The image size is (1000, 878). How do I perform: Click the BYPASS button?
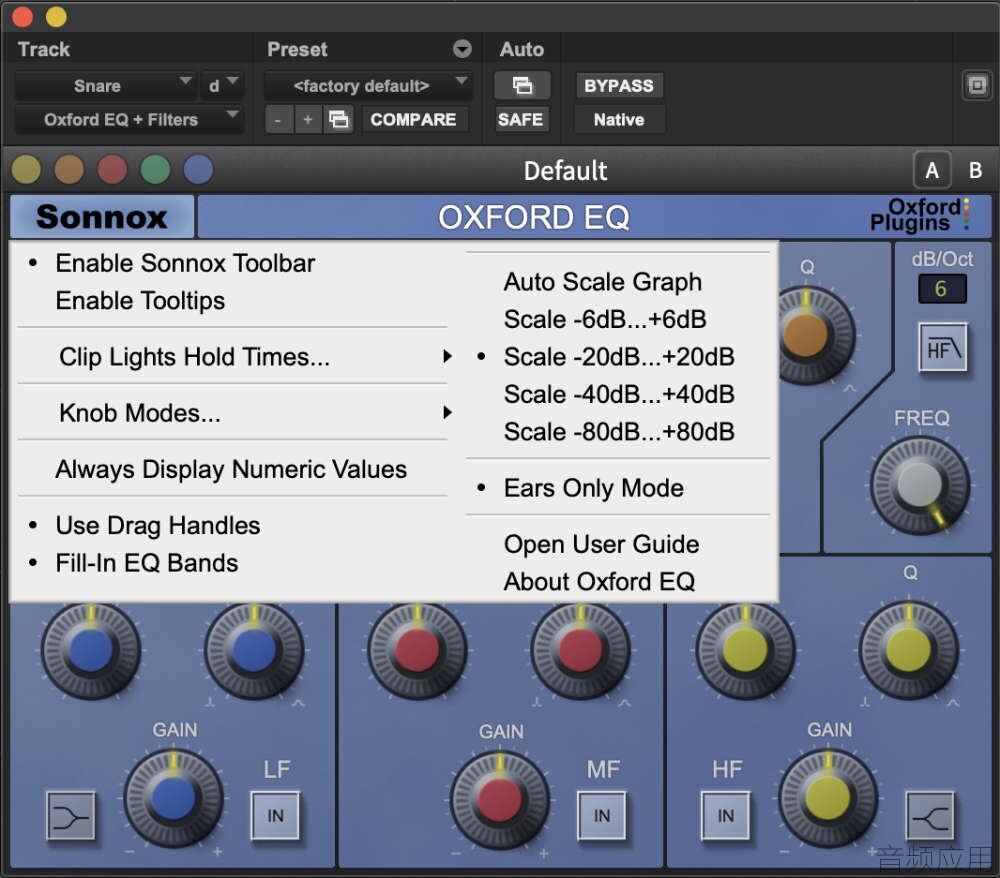click(x=619, y=85)
